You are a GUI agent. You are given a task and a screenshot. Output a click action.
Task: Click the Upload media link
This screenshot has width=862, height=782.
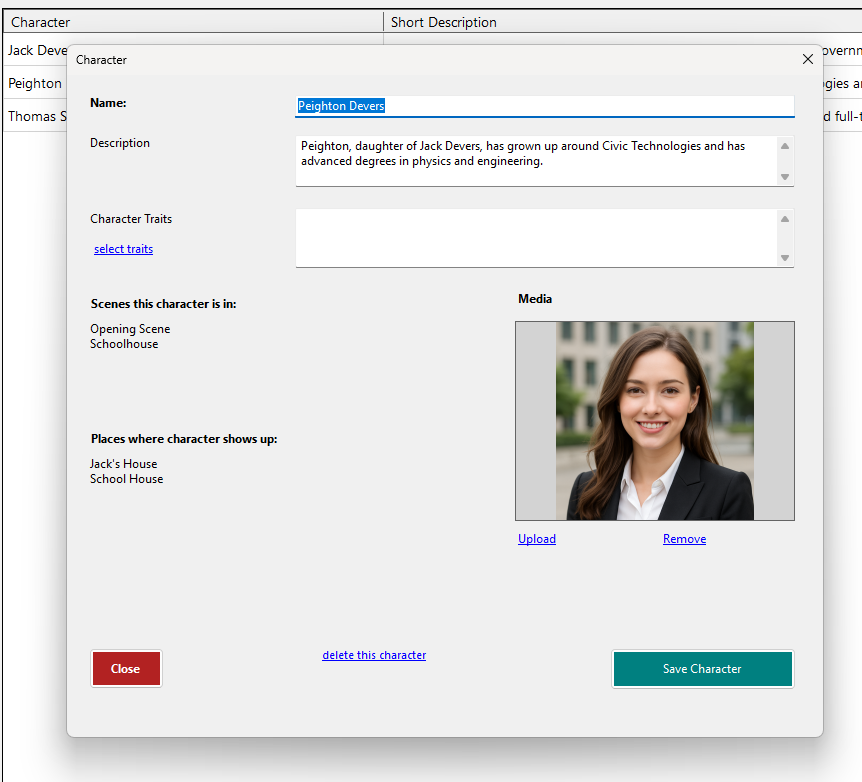(x=537, y=539)
